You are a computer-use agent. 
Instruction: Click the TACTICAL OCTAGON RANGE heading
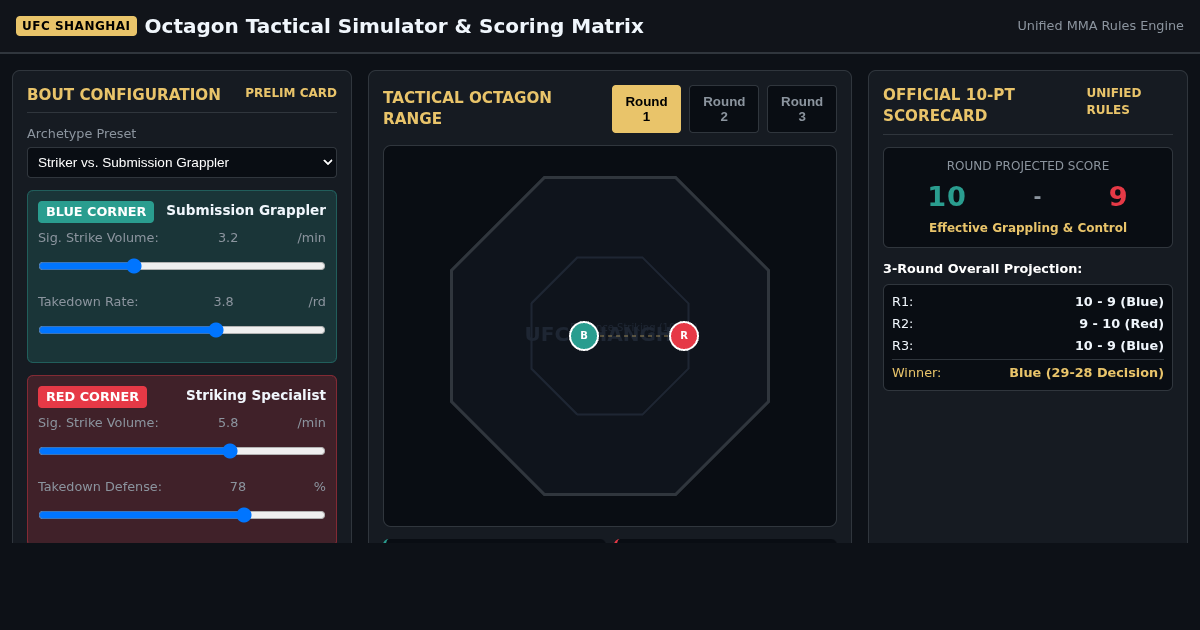467,108
